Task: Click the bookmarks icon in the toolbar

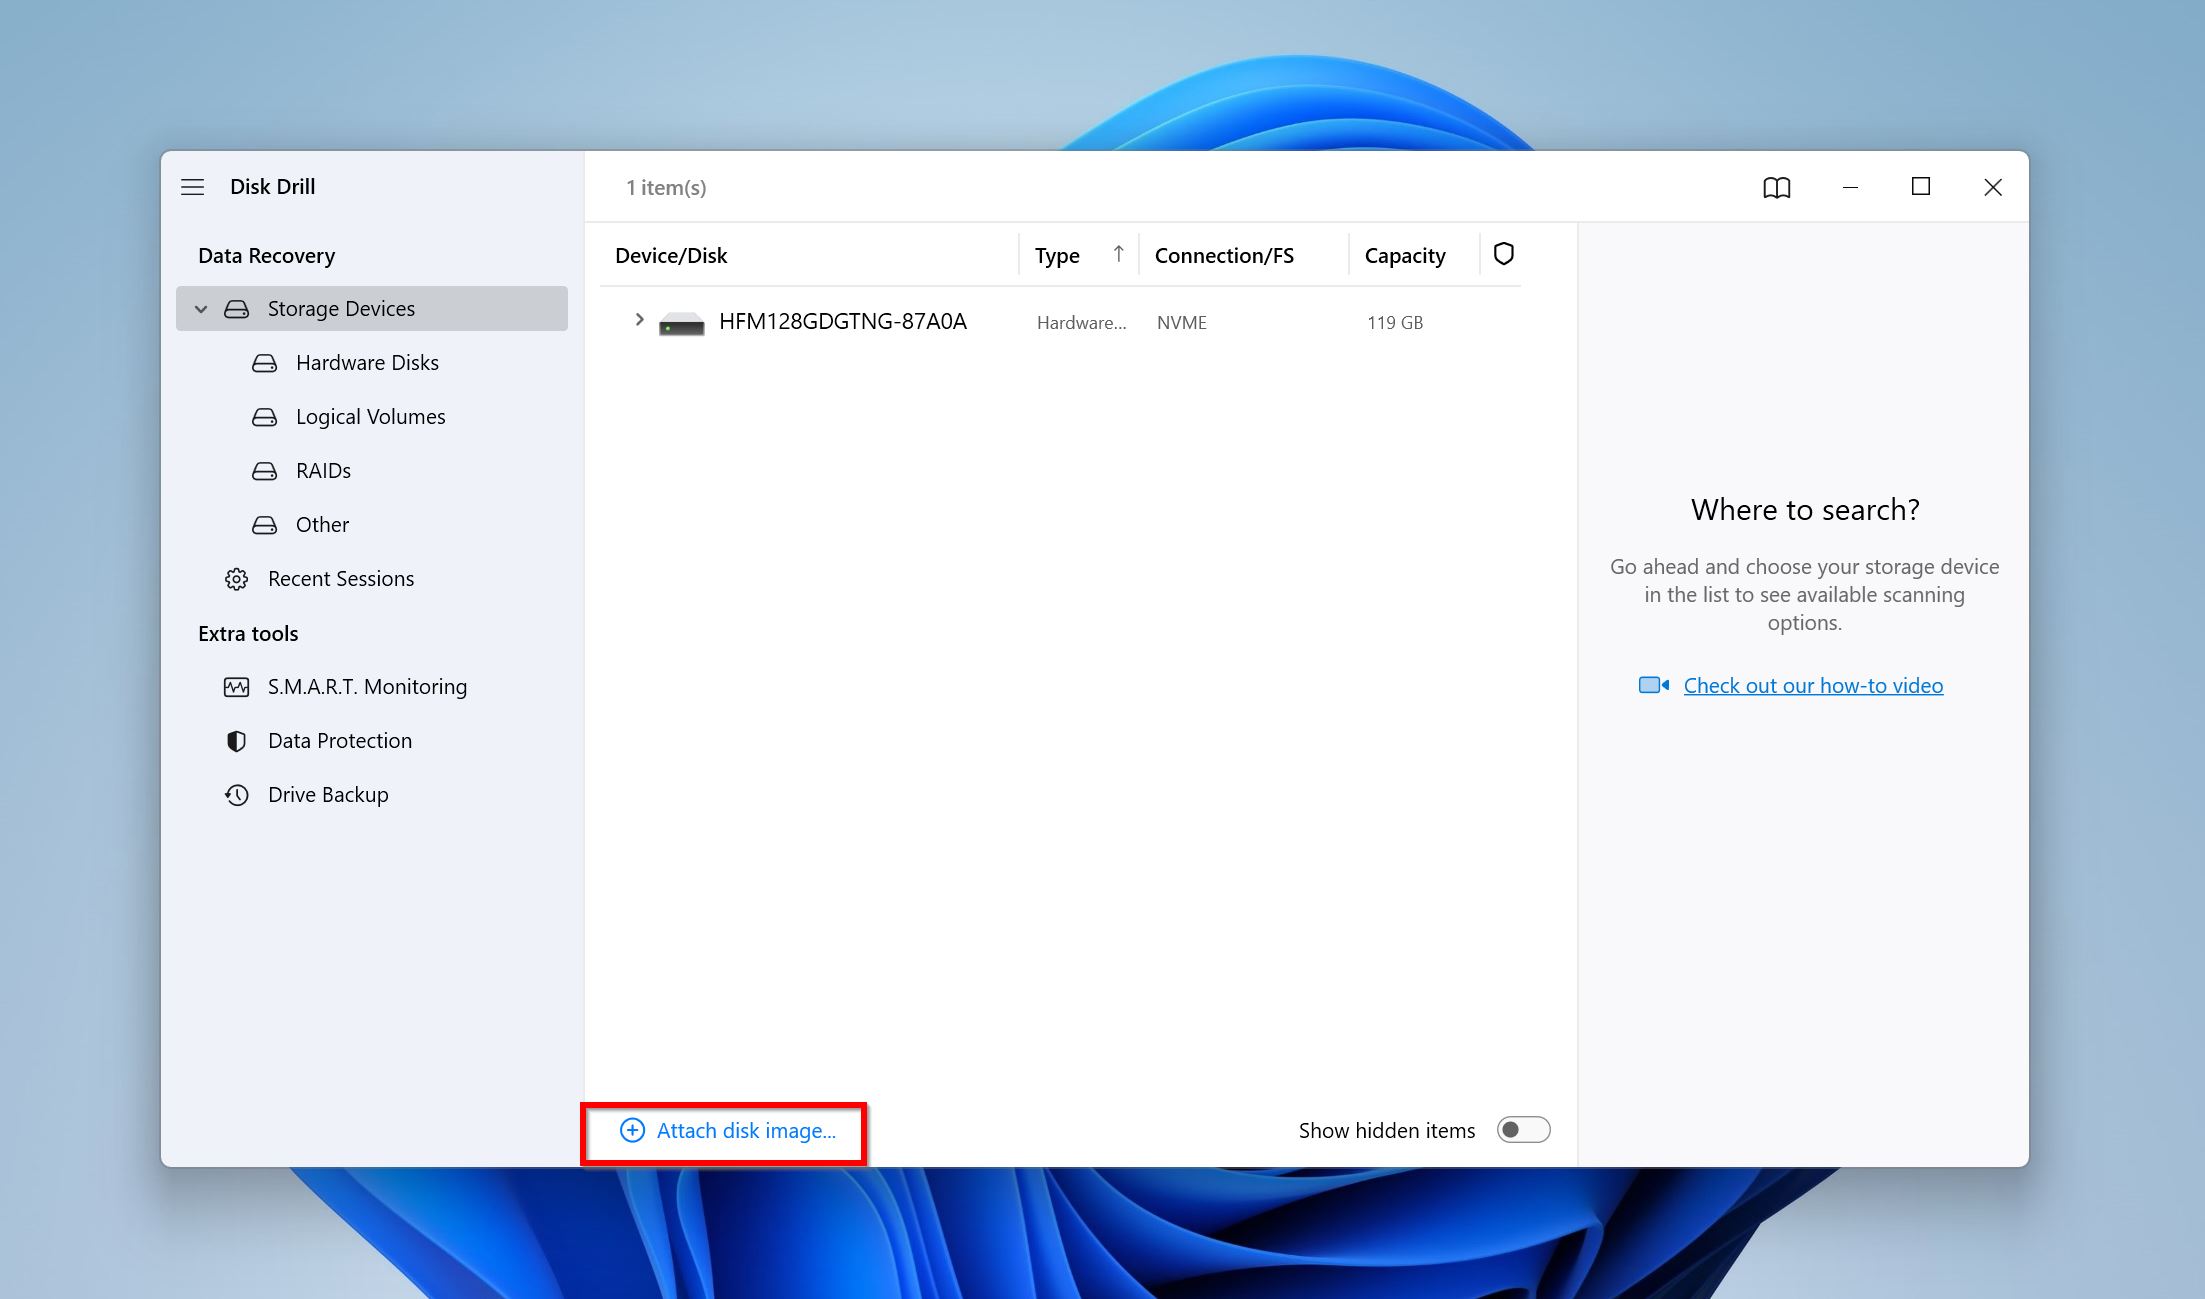Action: pos(1777,186)
